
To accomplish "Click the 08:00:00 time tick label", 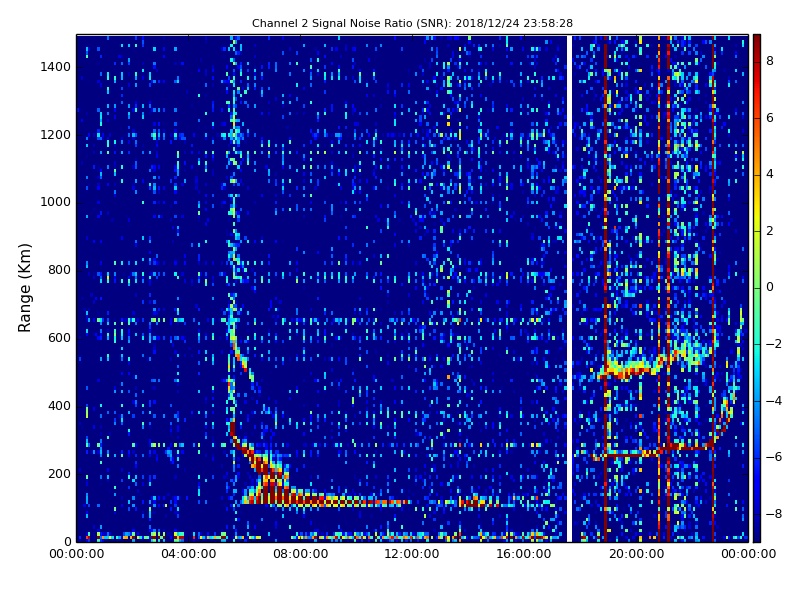I will click(301, 554).
